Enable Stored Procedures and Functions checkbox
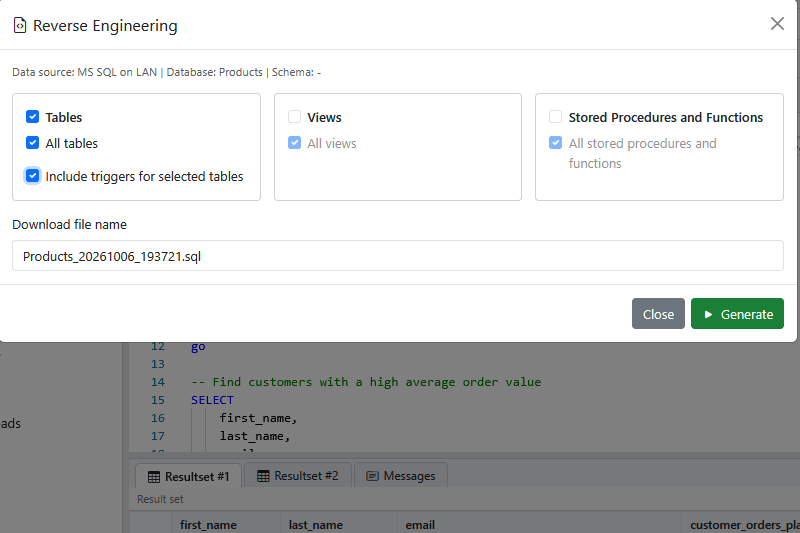This screenshot has height=533, width=800. tap(556, 117)
